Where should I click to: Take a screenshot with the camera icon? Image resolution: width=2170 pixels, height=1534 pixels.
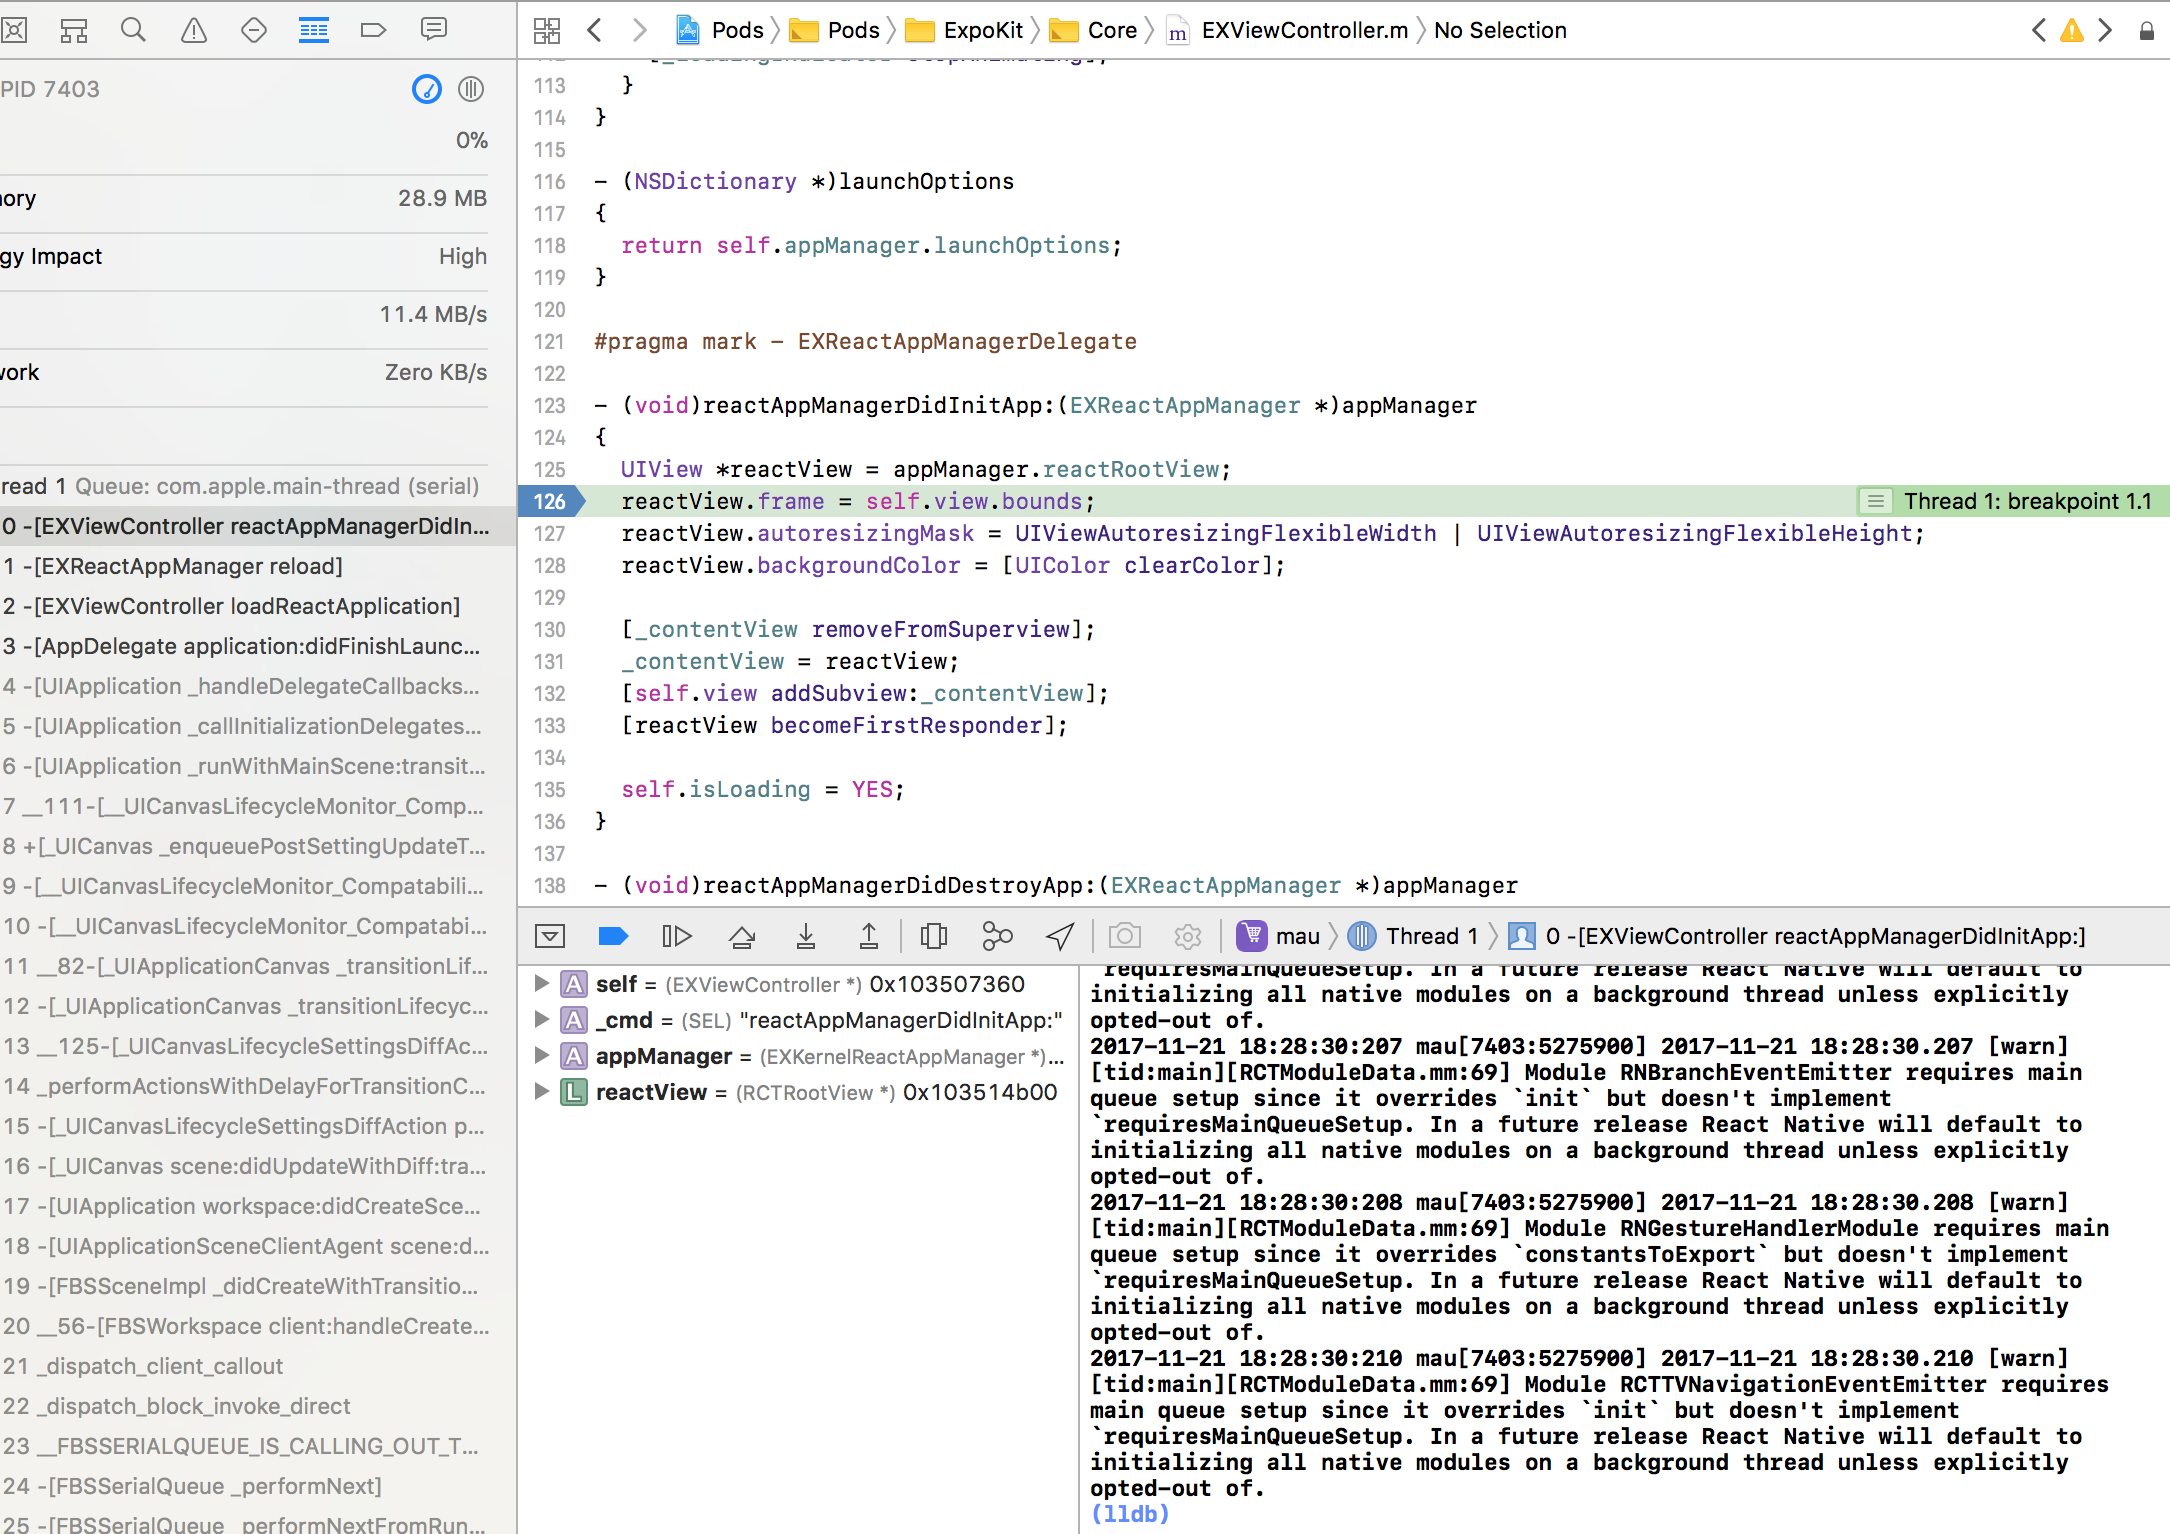coord(1124,936)
